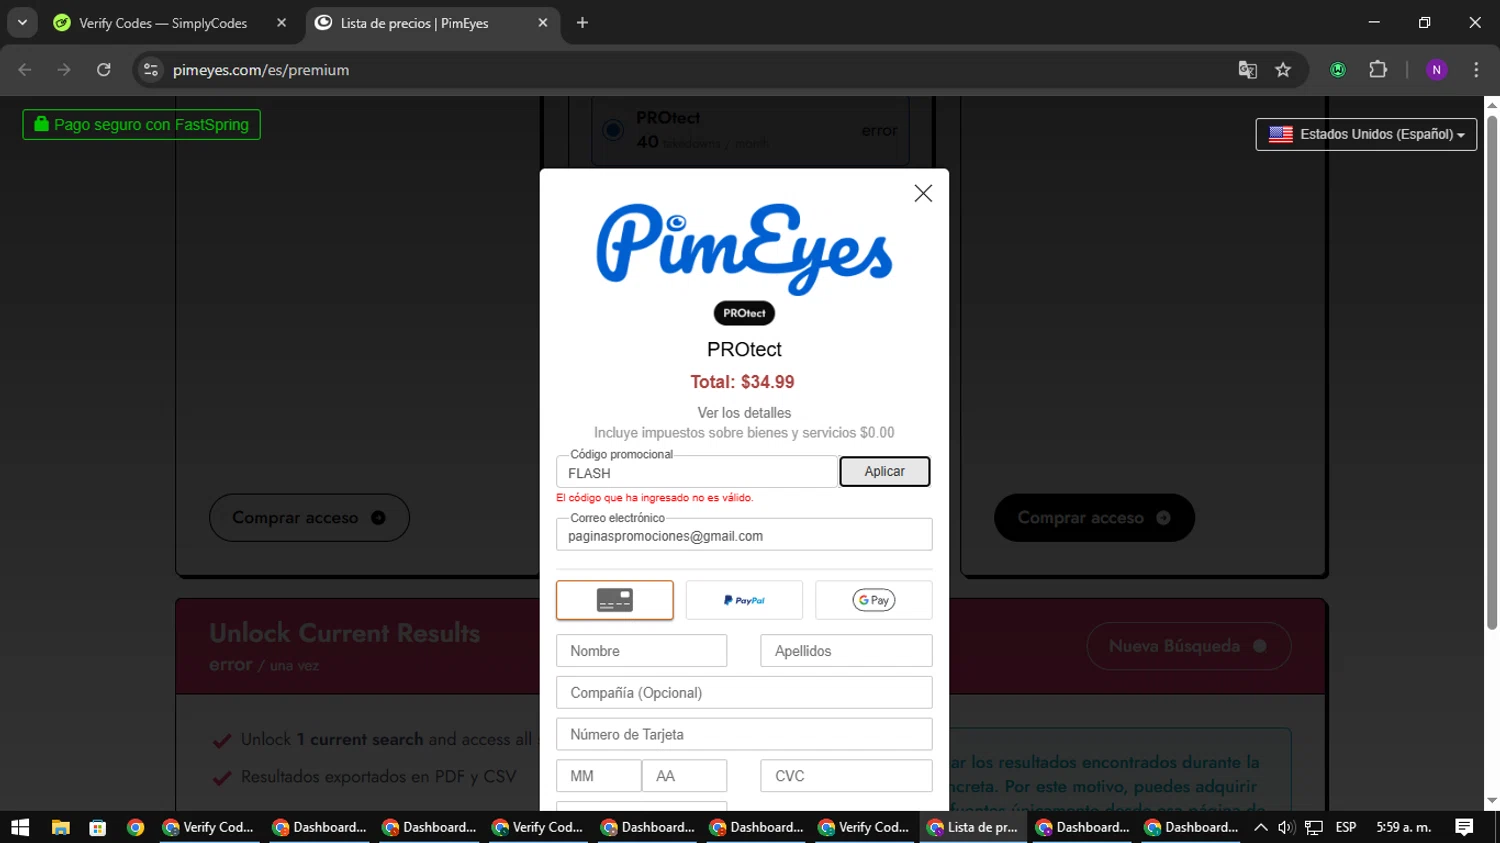Open the volume control in system tray
This screenshot has height=843, width=1500.
tap(1286, 827)
